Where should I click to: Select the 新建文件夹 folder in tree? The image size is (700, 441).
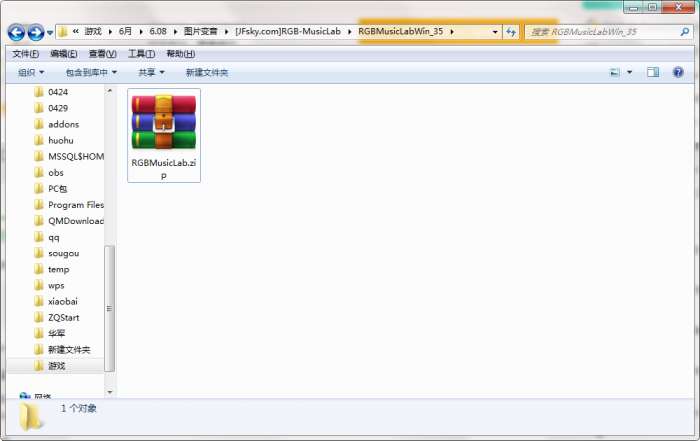(x=68, y=349)
